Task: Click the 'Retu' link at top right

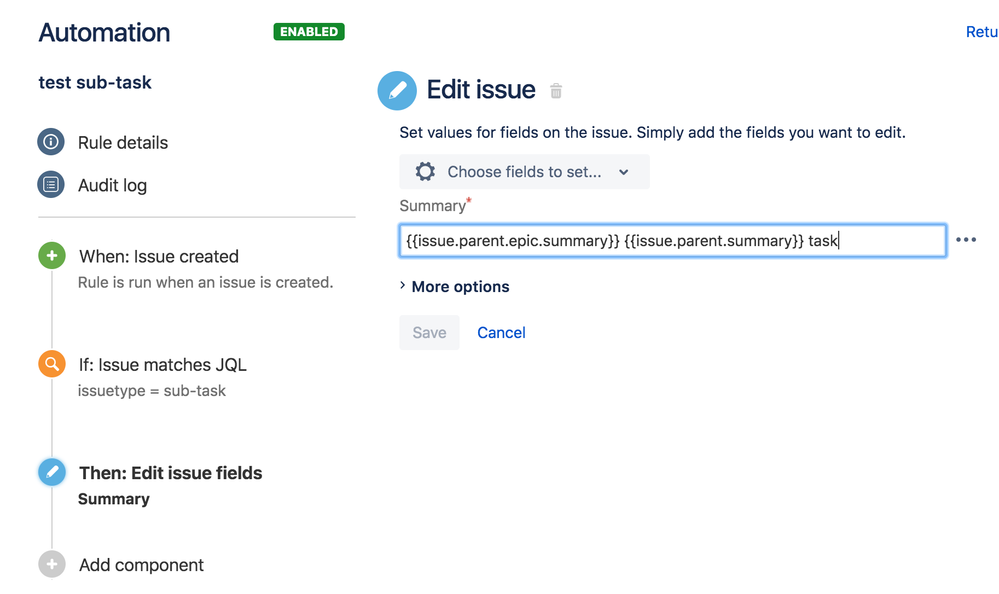Action: pos(980,31)
